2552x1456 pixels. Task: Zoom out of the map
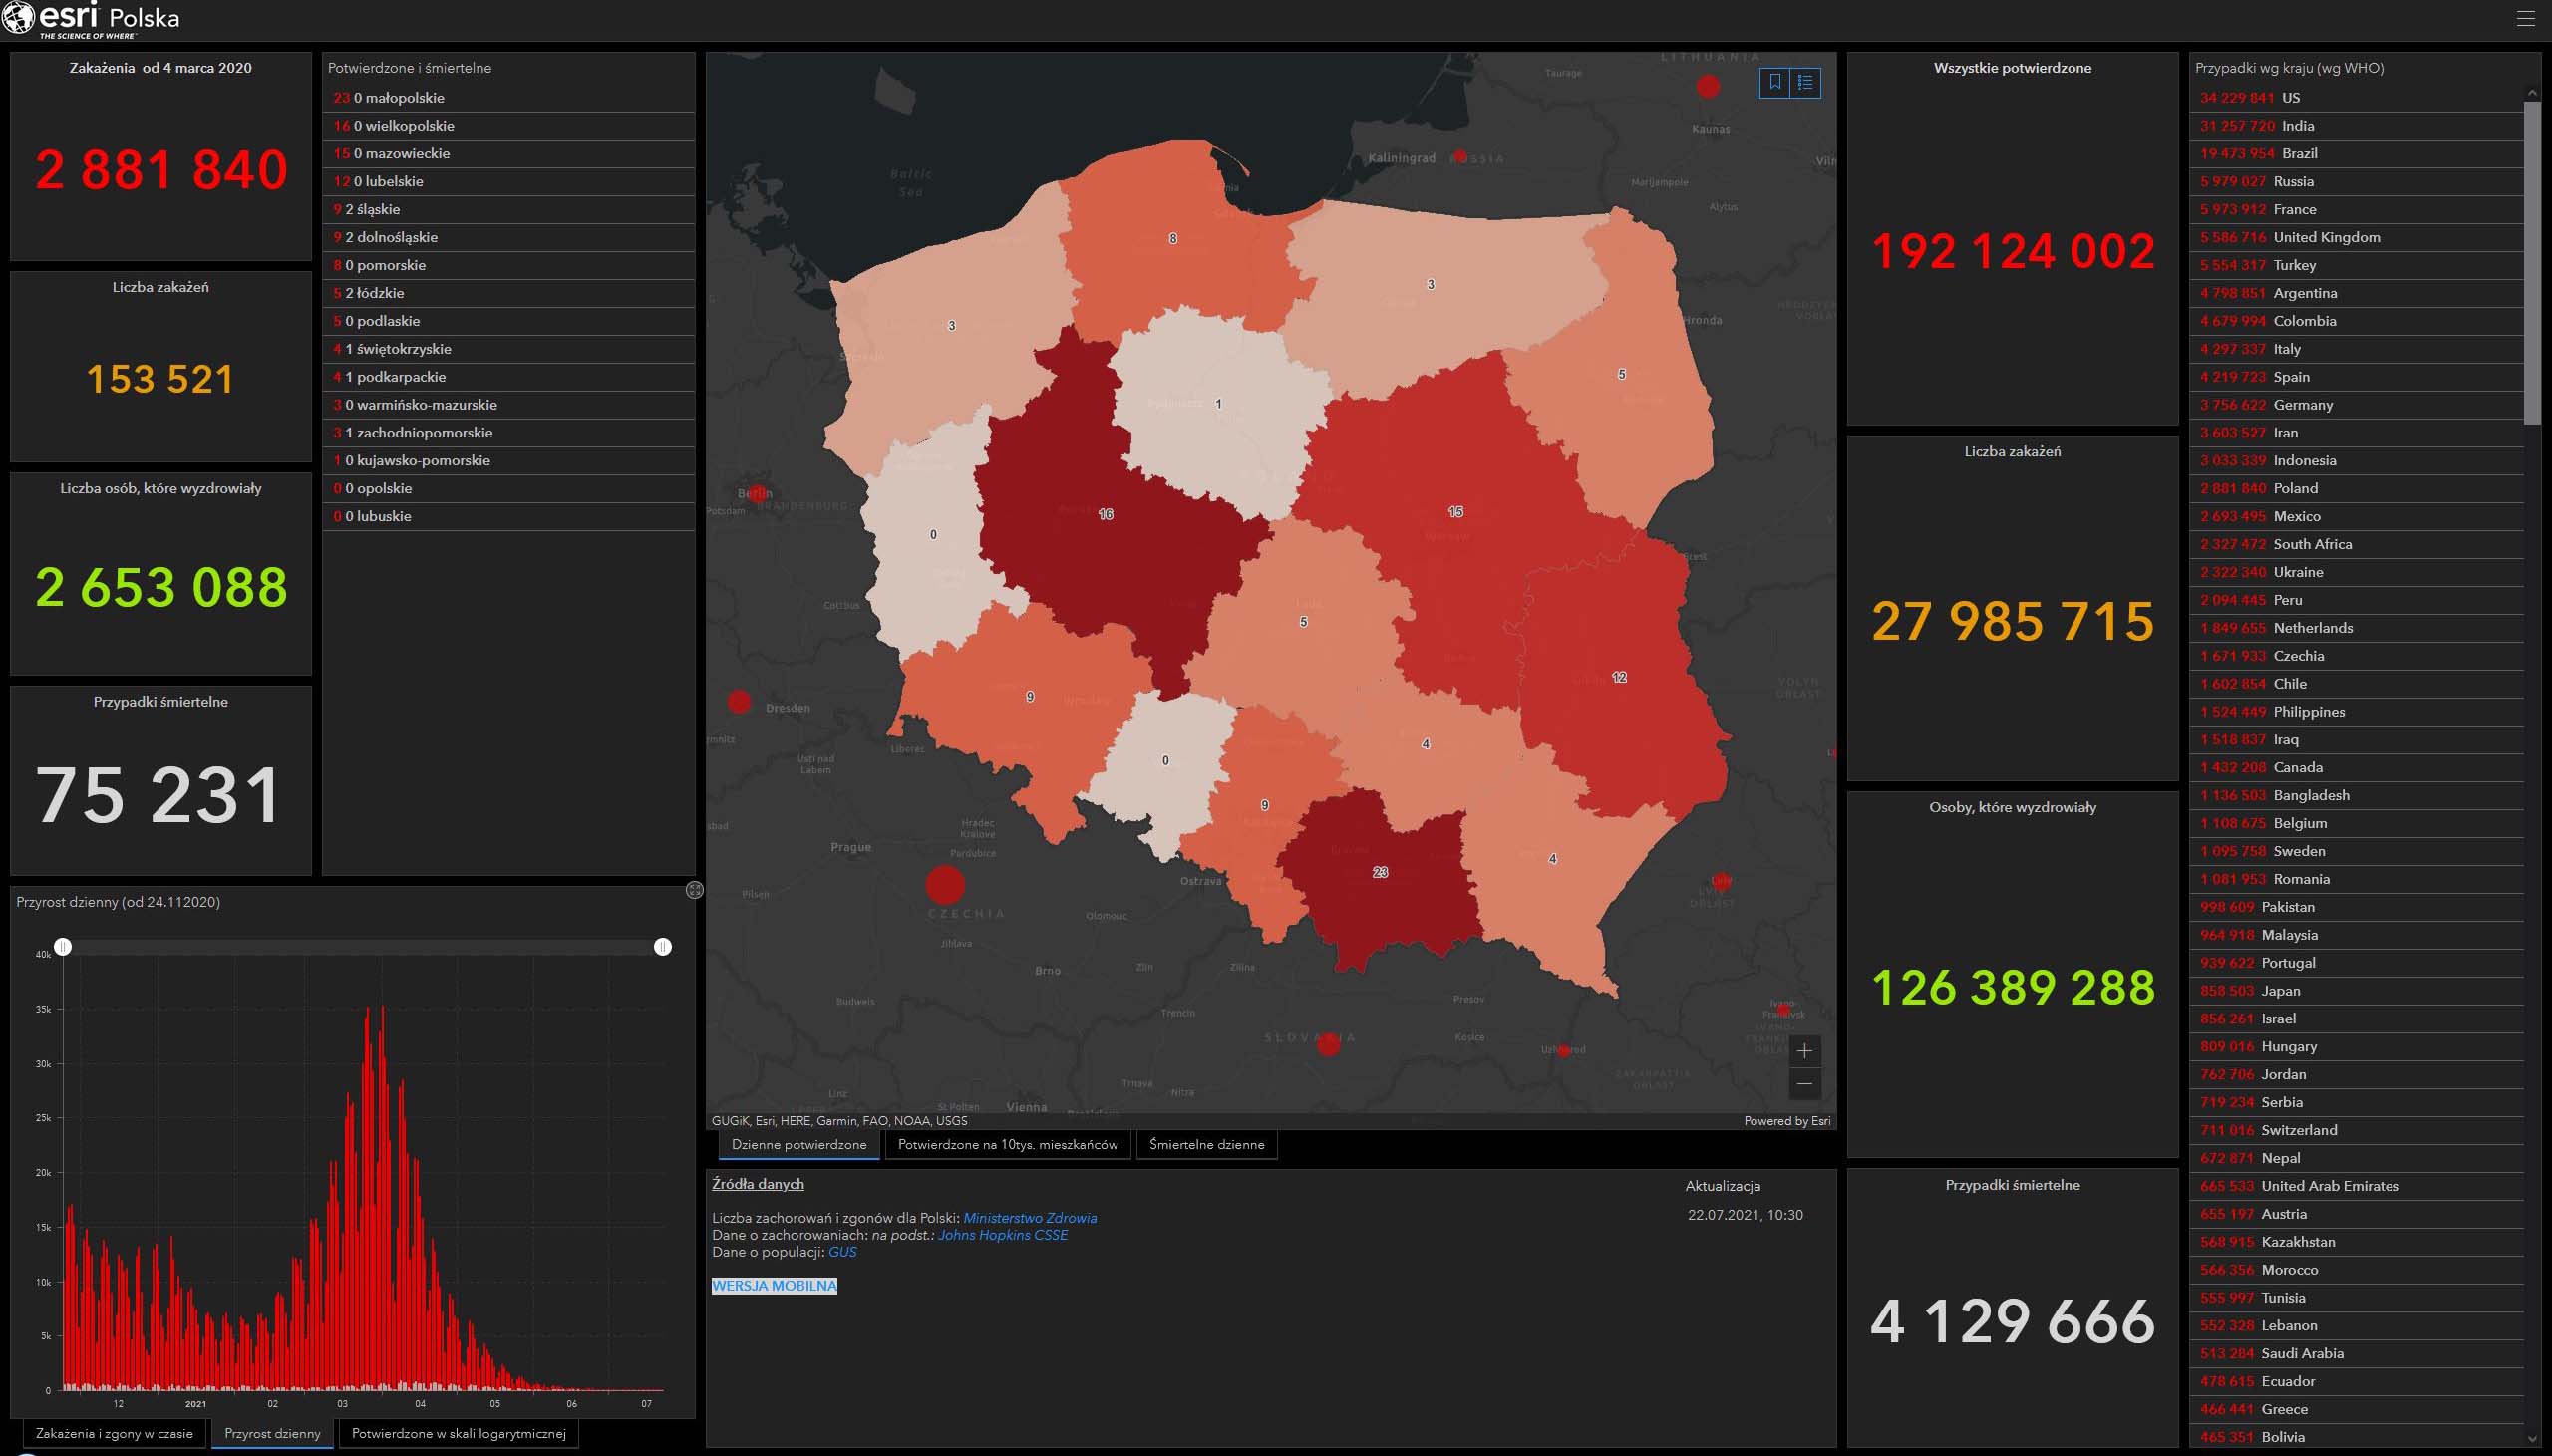(x=1804, y=1084)
